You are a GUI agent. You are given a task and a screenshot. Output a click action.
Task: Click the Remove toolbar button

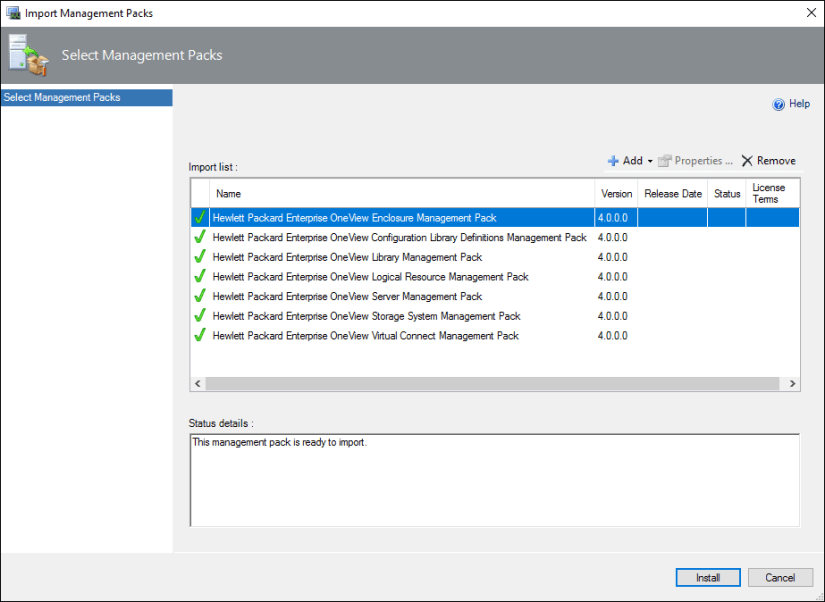pos(769,161)
